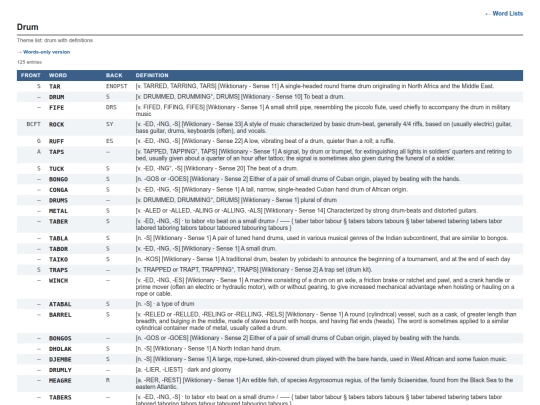This screenshot has width=540, height=405.
Task: Click the A front hook for TAPS
Action: [39, 152]
